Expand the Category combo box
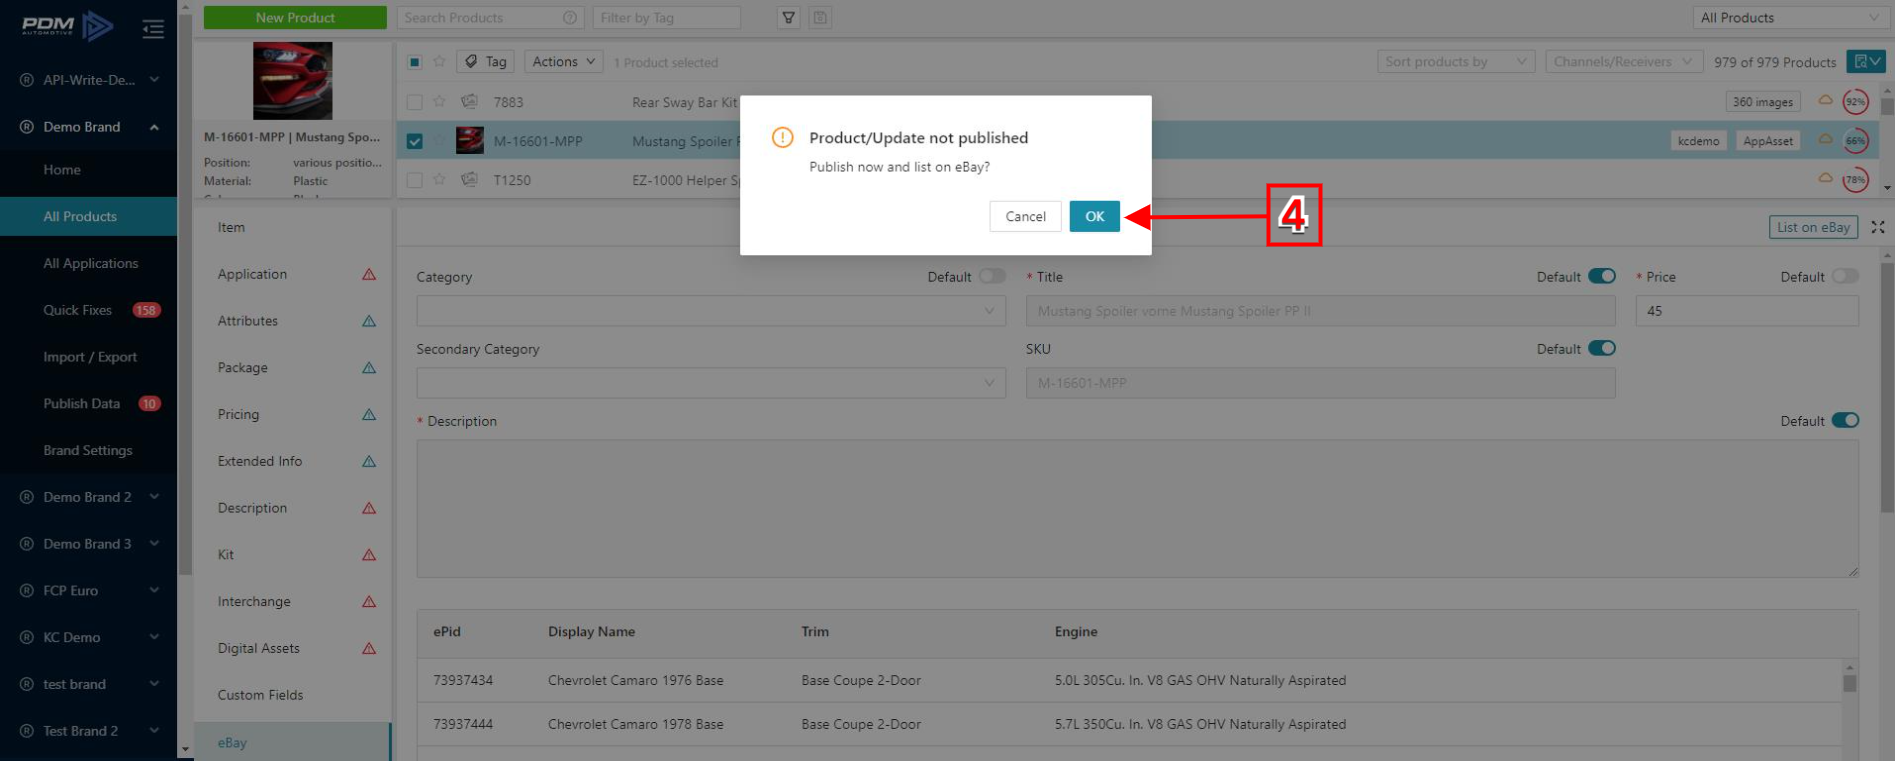 click(711, 311)
